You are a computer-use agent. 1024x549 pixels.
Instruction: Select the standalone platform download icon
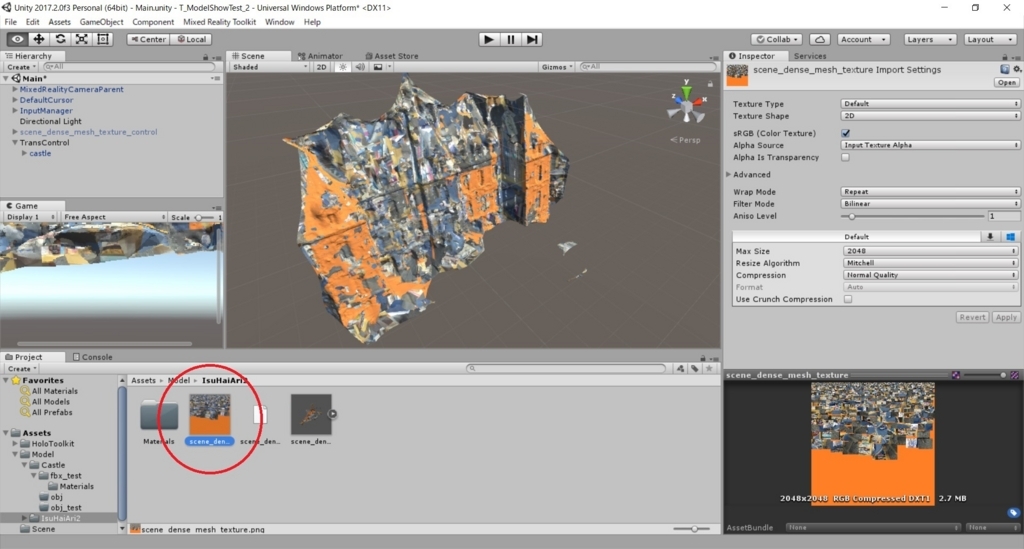(x=990, y=237)
